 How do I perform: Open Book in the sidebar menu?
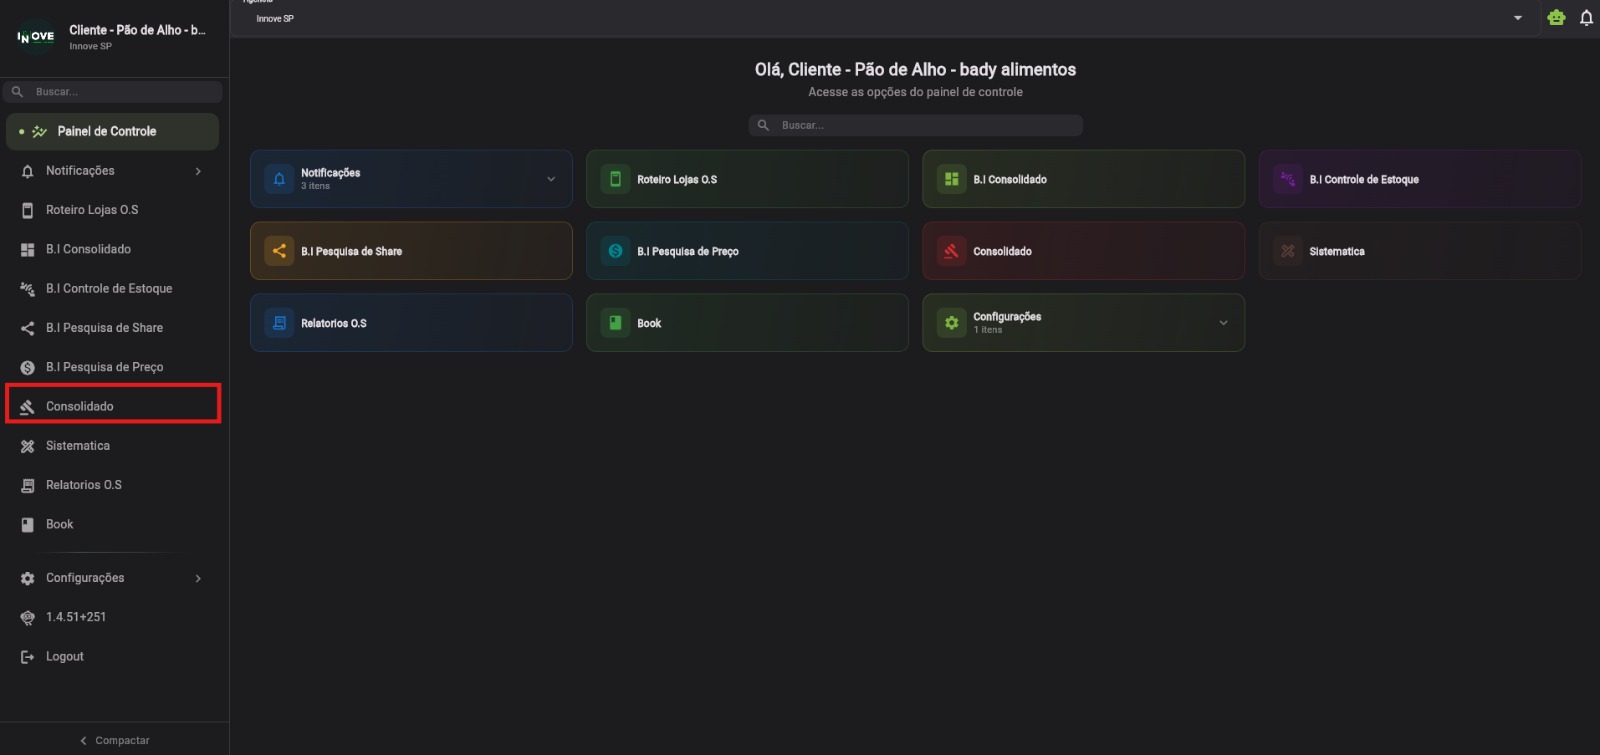tap(112, 525)
